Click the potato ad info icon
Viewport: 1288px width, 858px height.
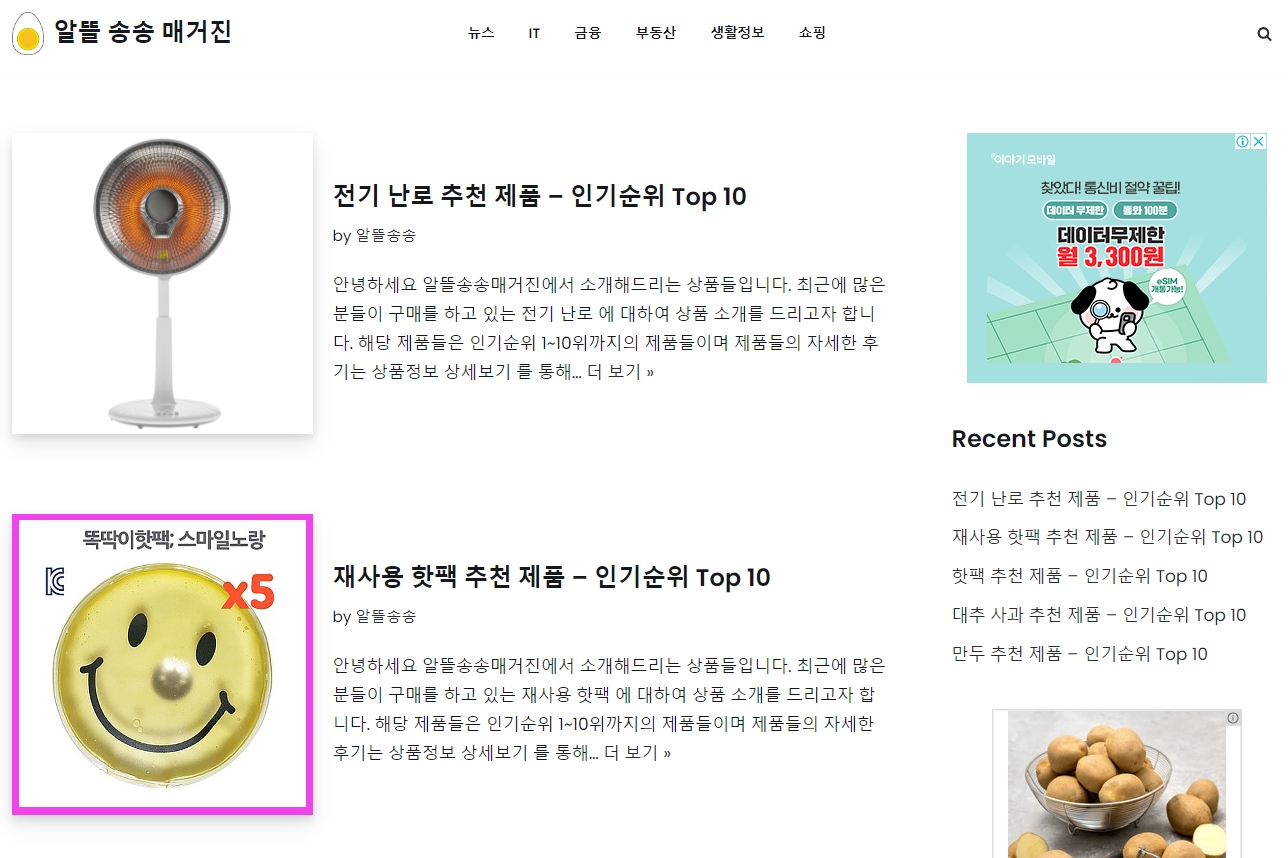[x=1233, y=718]
